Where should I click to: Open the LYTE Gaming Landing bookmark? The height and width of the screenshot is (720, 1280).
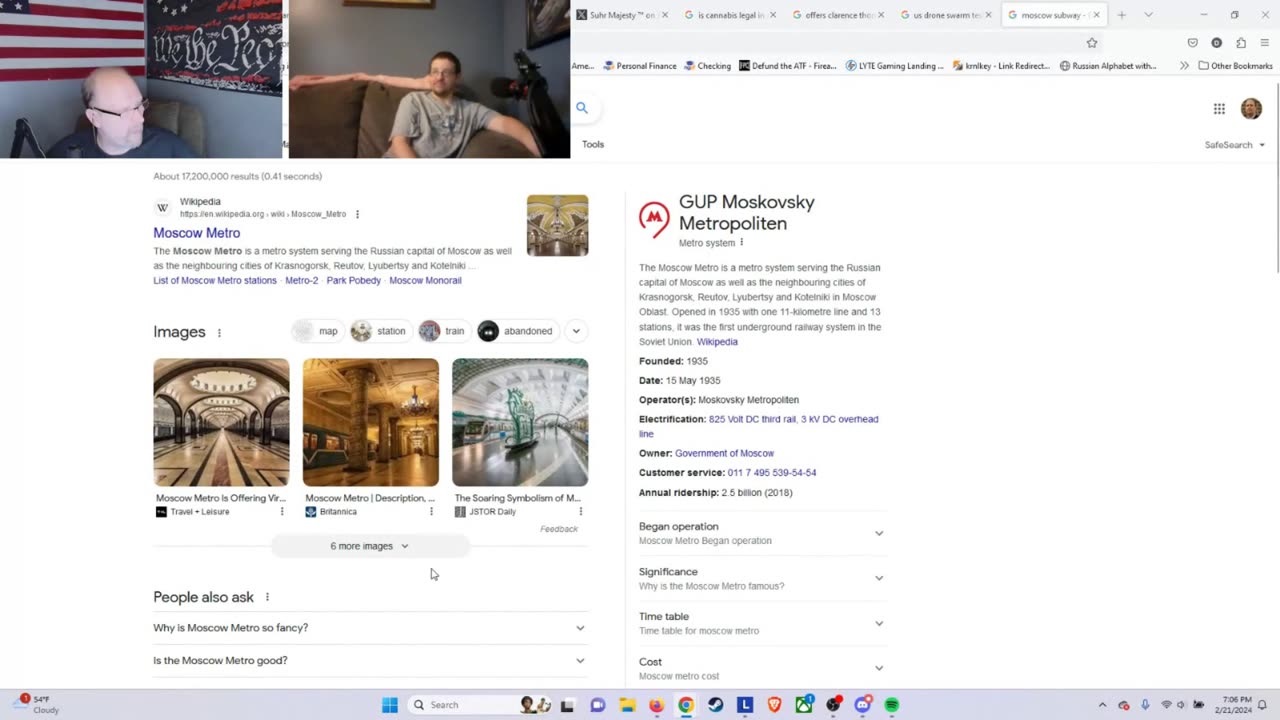point(894,66)
